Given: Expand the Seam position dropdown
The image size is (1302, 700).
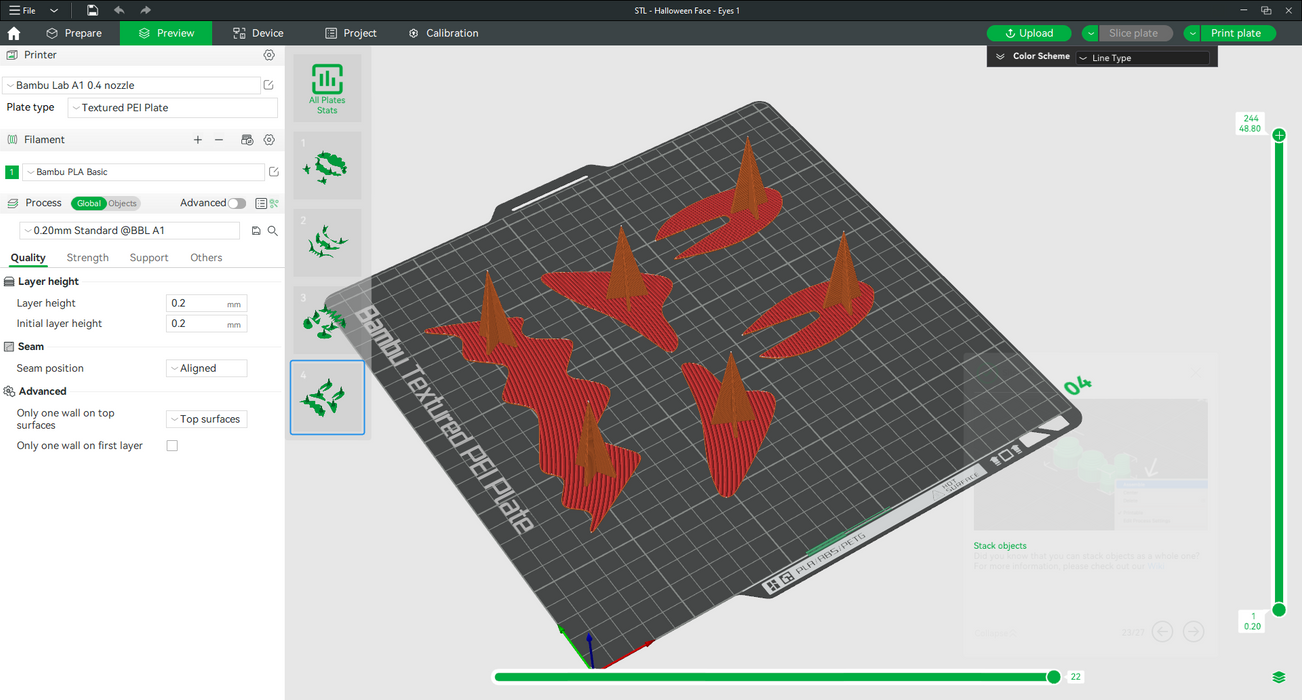Looking at the screenshot, I should tap(206, 368).
